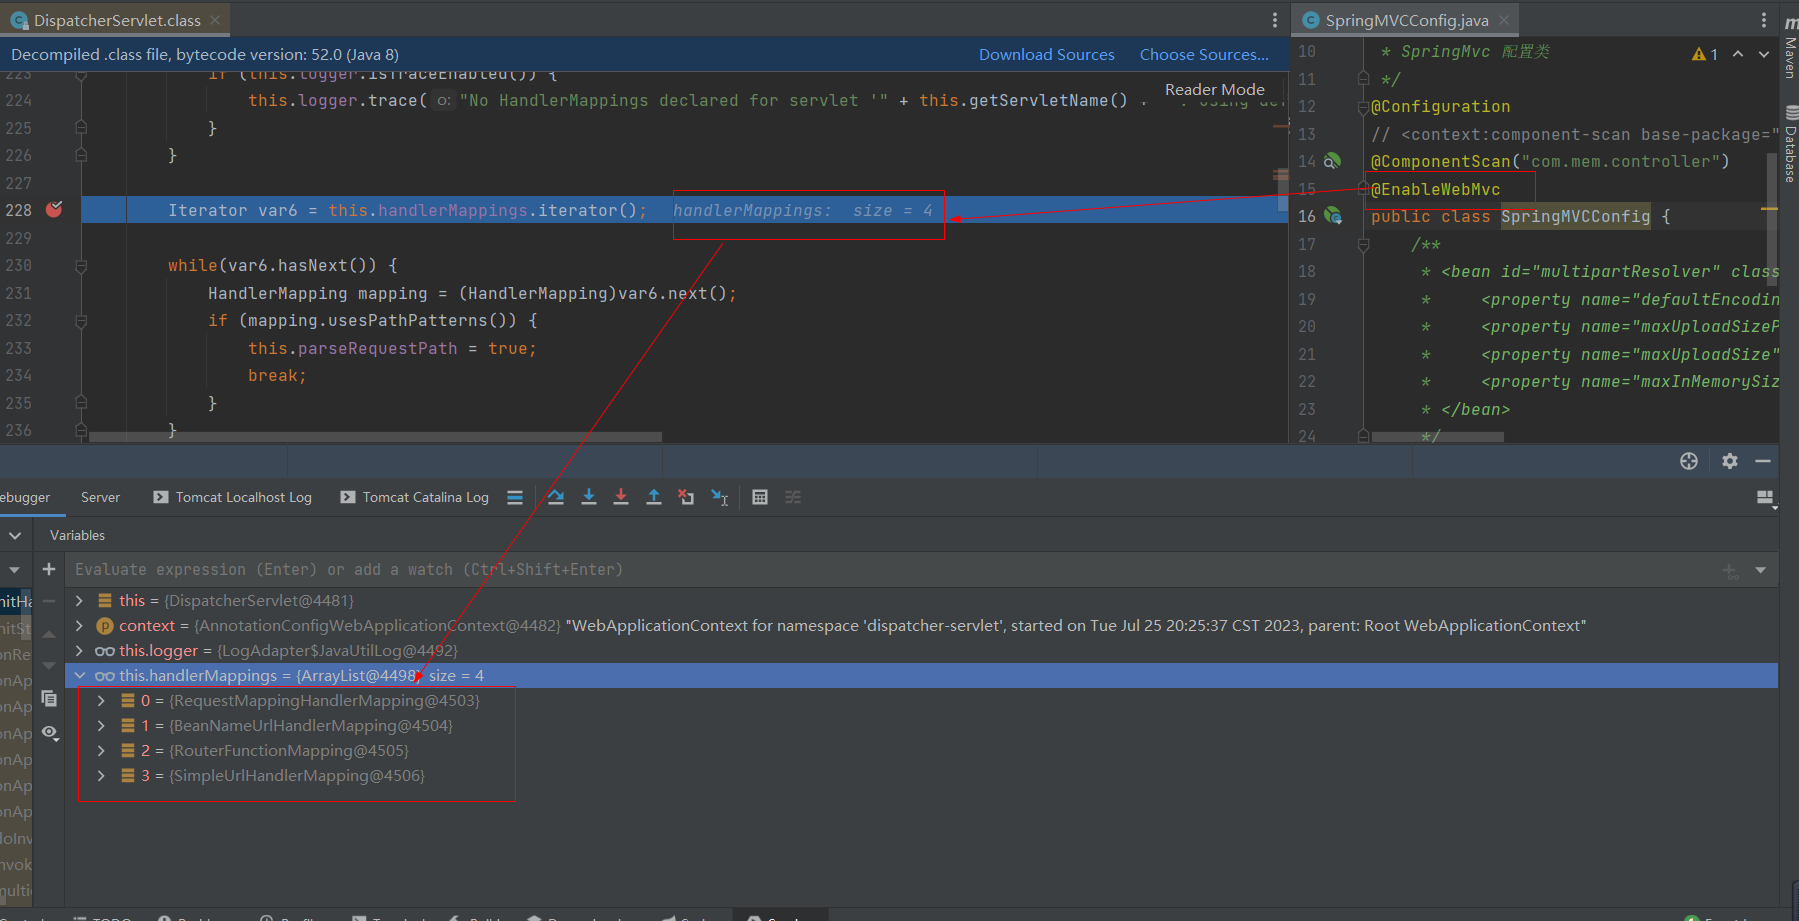
Task: Toggle the red breakpoint on line 228
Action: click(x=54, y=209)
